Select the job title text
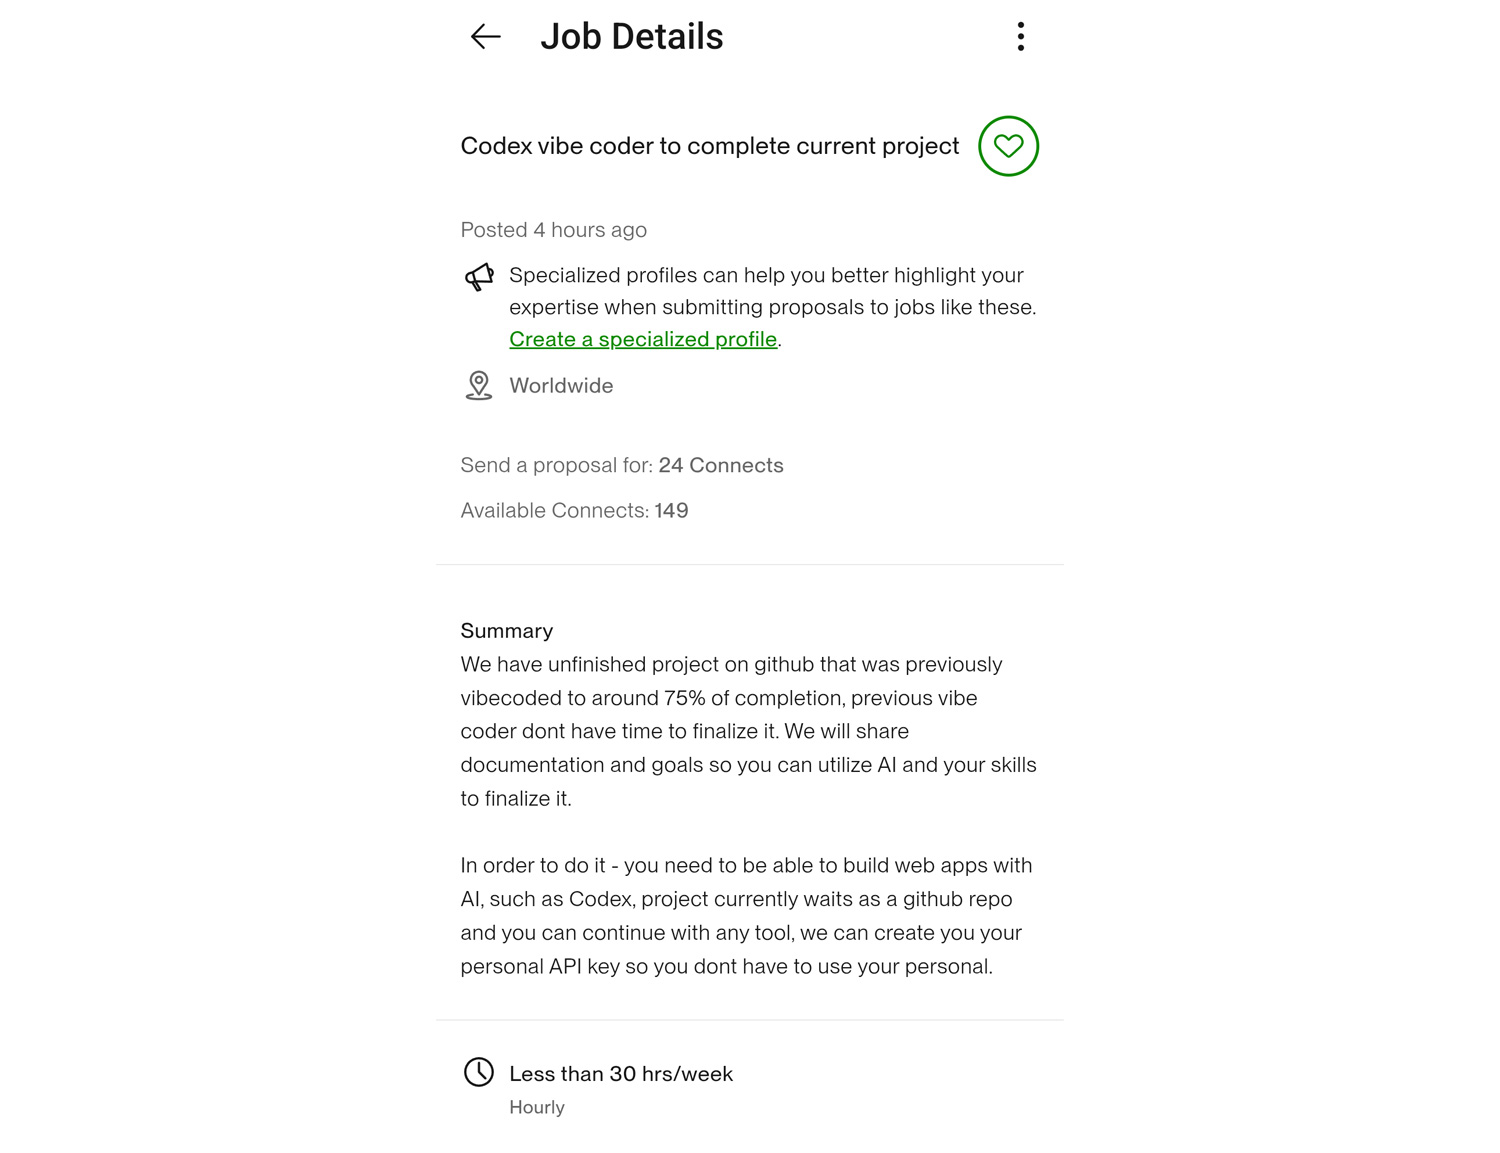The width and height of the screenshot is (1500, 1153). [x=709, y=146]
